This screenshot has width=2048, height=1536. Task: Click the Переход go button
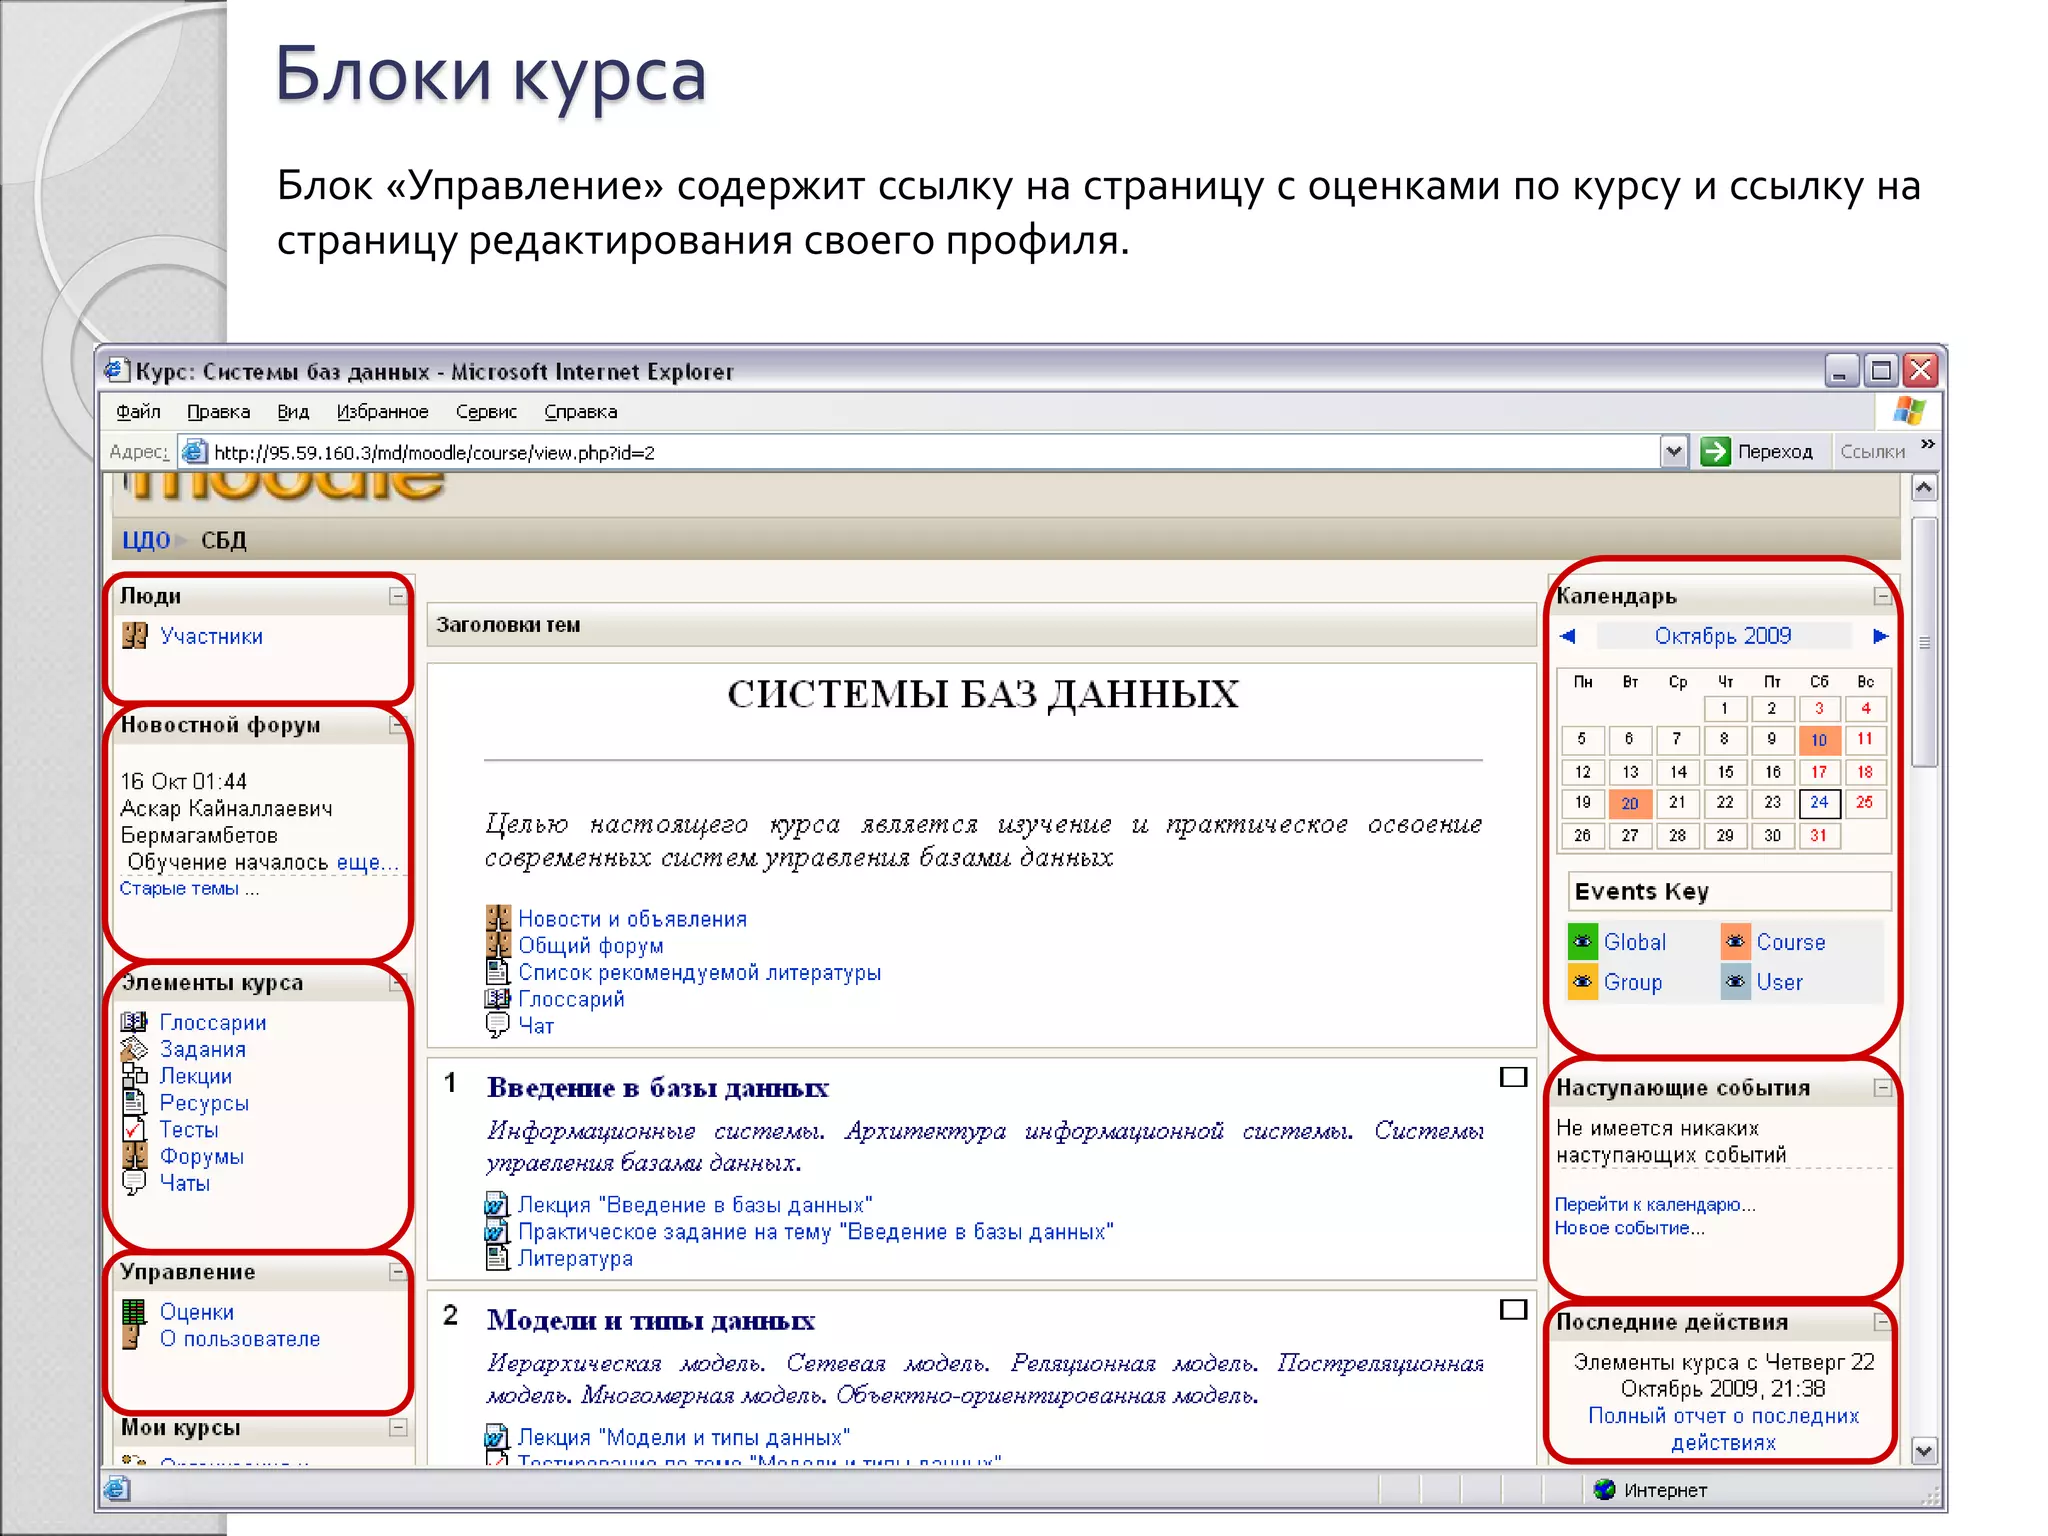click(x=1757, y=452)
